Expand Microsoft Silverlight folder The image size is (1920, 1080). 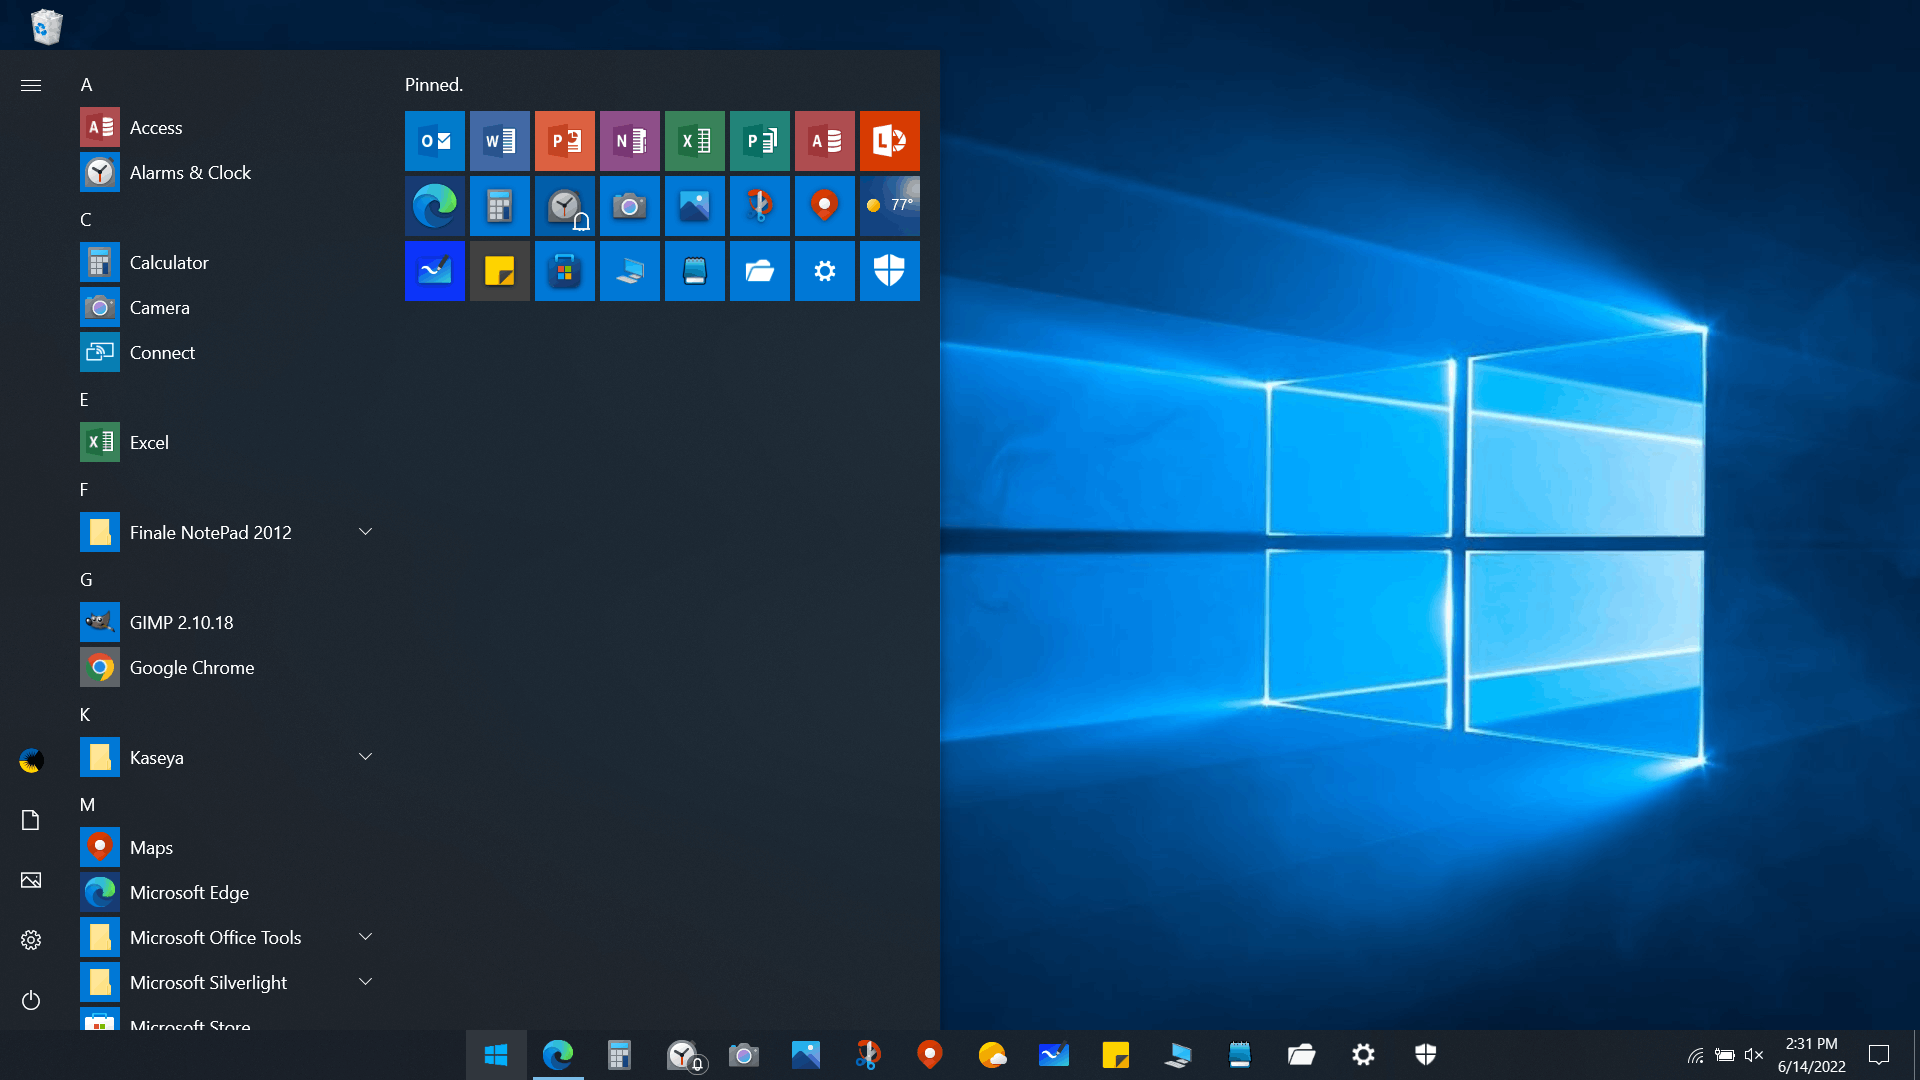(365, 982)
